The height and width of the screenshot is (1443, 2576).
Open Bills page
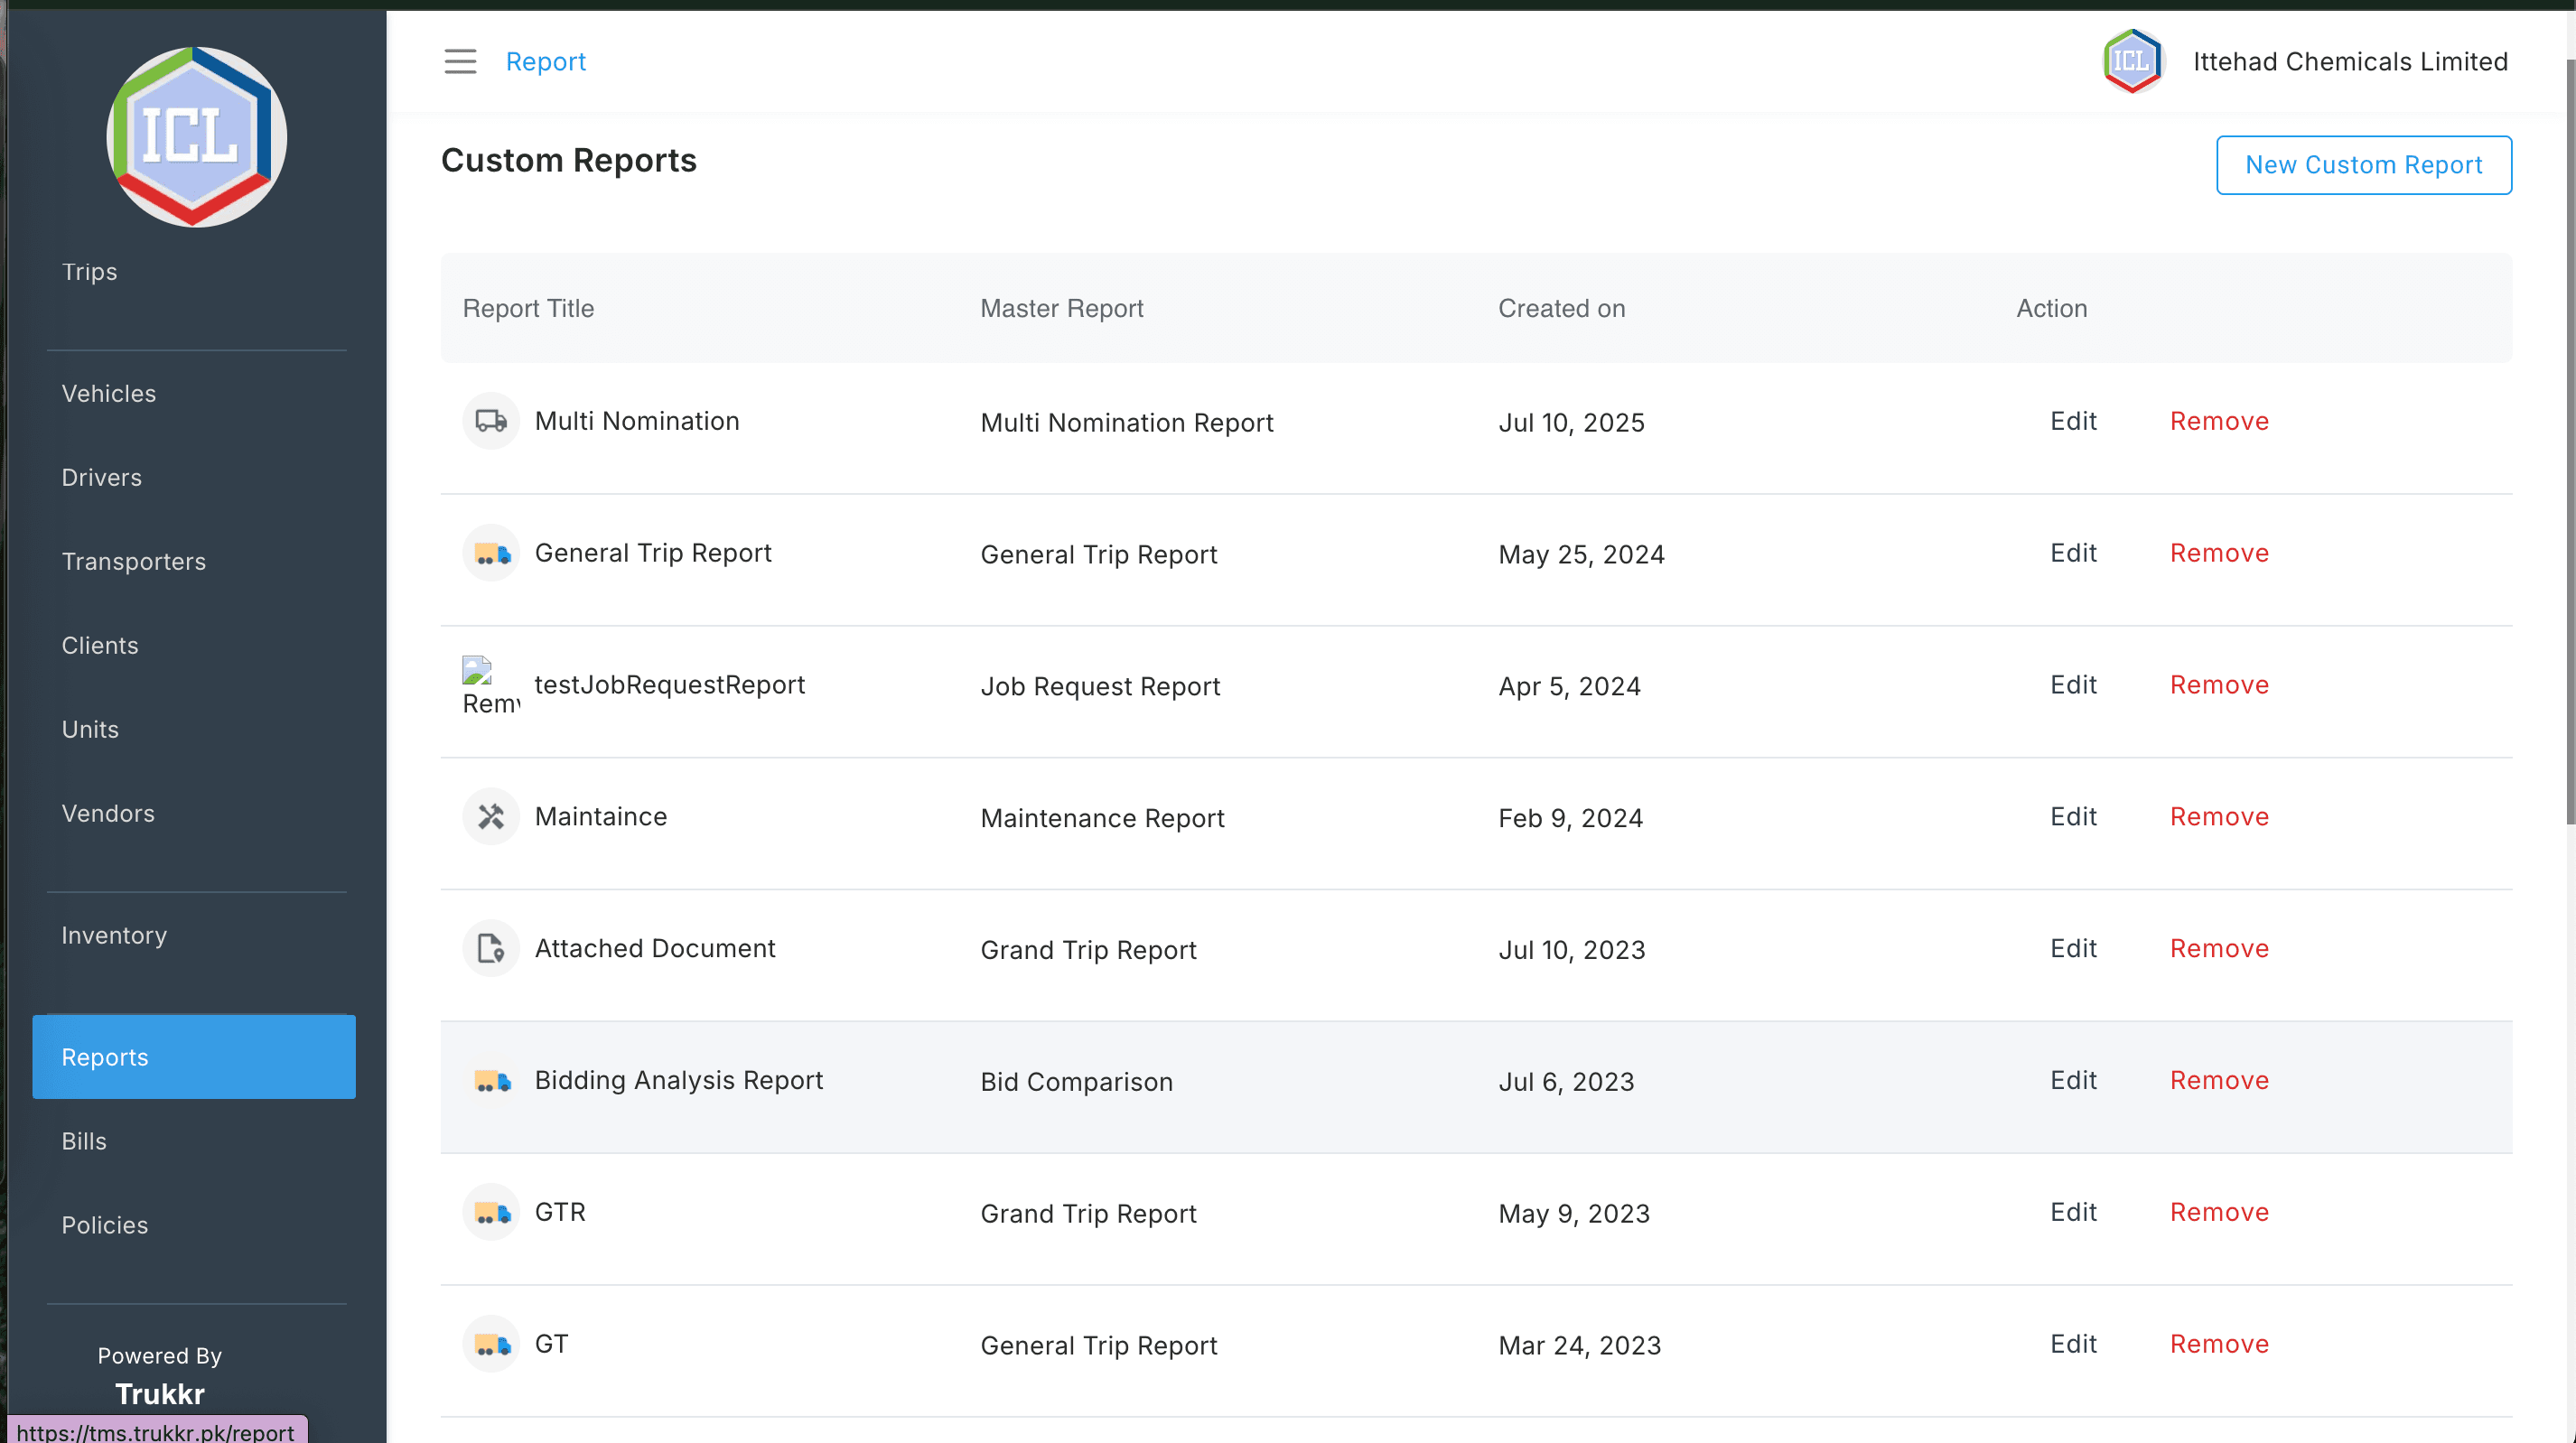pyautogui.click(x=84, y=1142)
